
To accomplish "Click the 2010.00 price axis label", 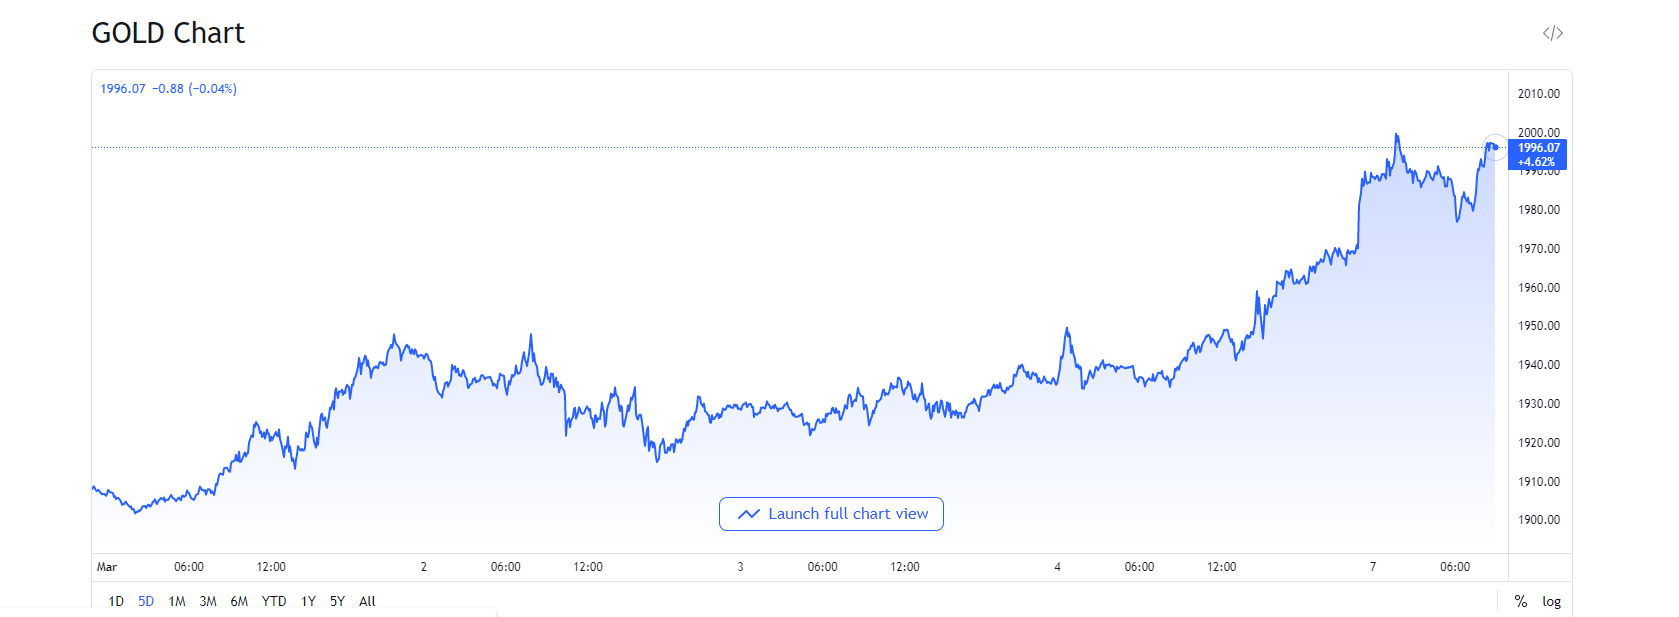I will tap(1538, 94).
